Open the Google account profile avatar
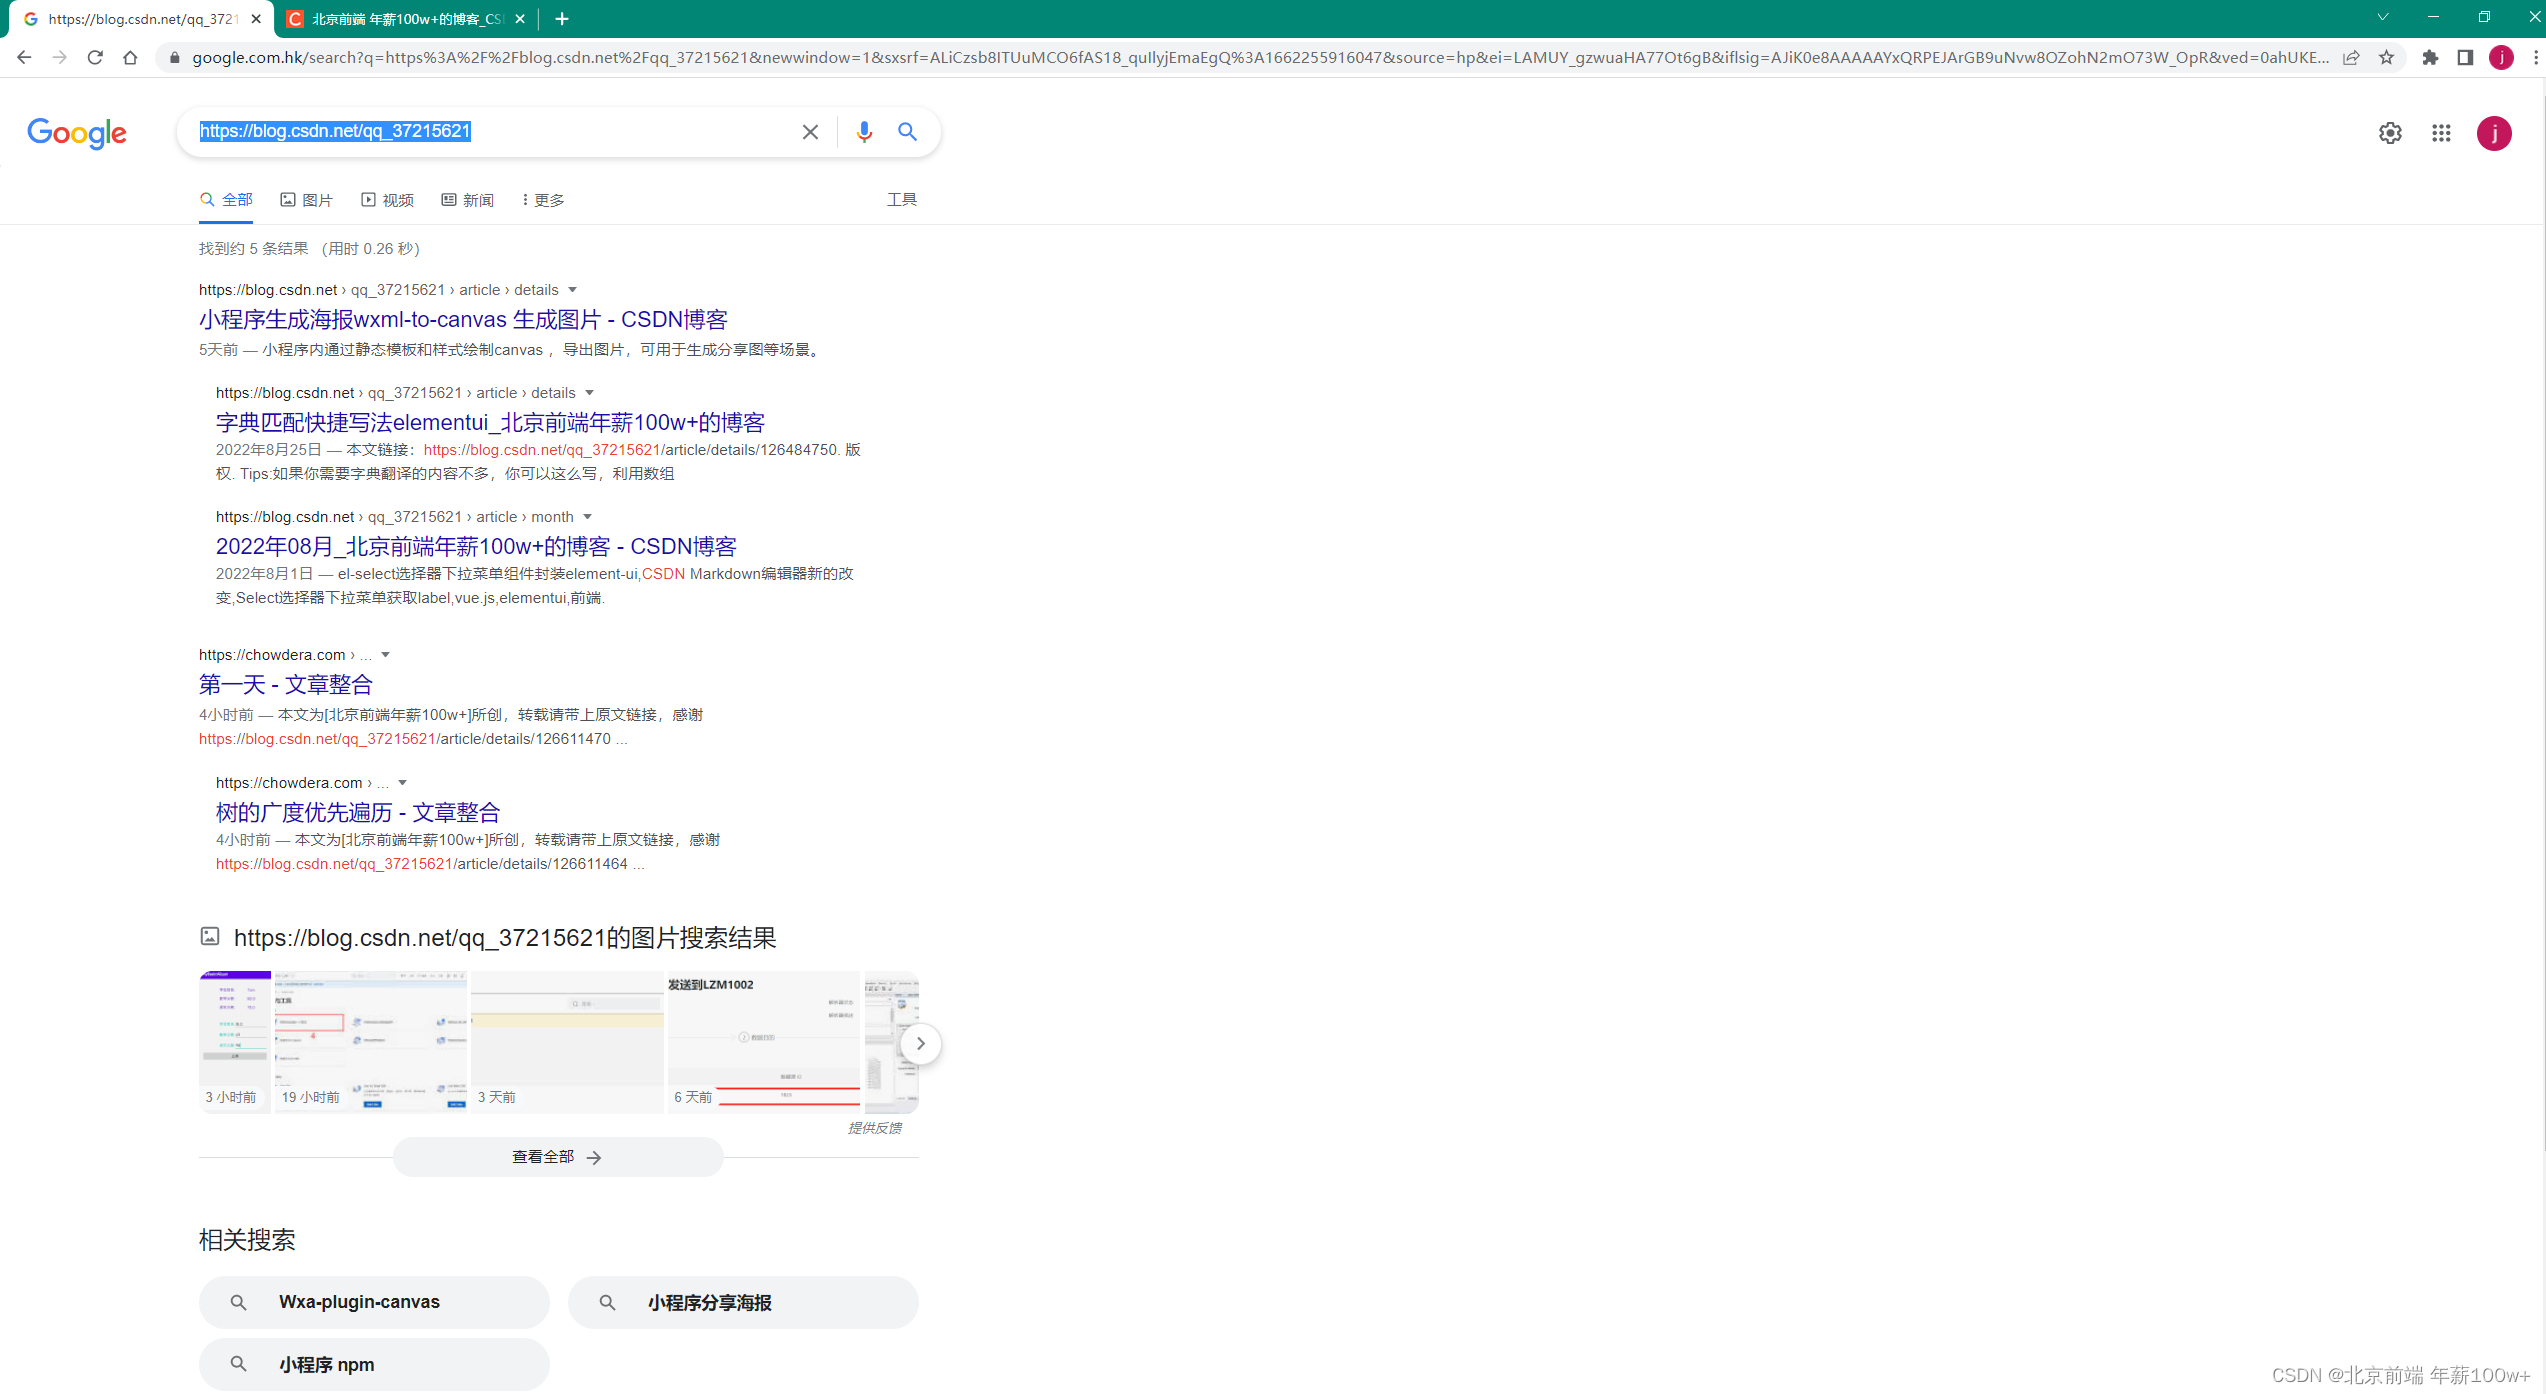This screenshot has width=2546, height=1394. pyautogui.click(x=2493, y=133)
